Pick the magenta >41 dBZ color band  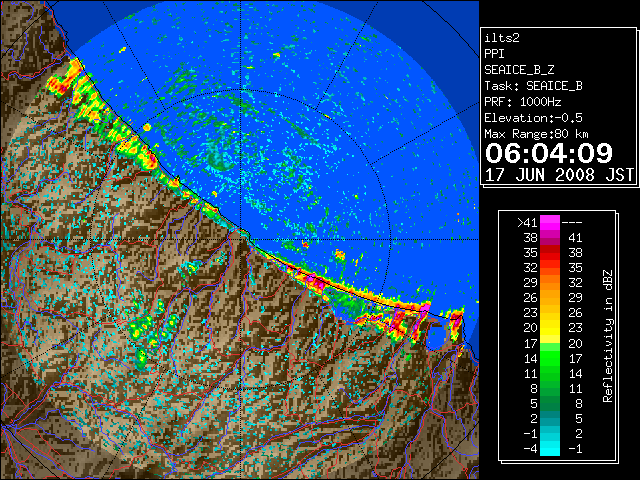point(550,223)
